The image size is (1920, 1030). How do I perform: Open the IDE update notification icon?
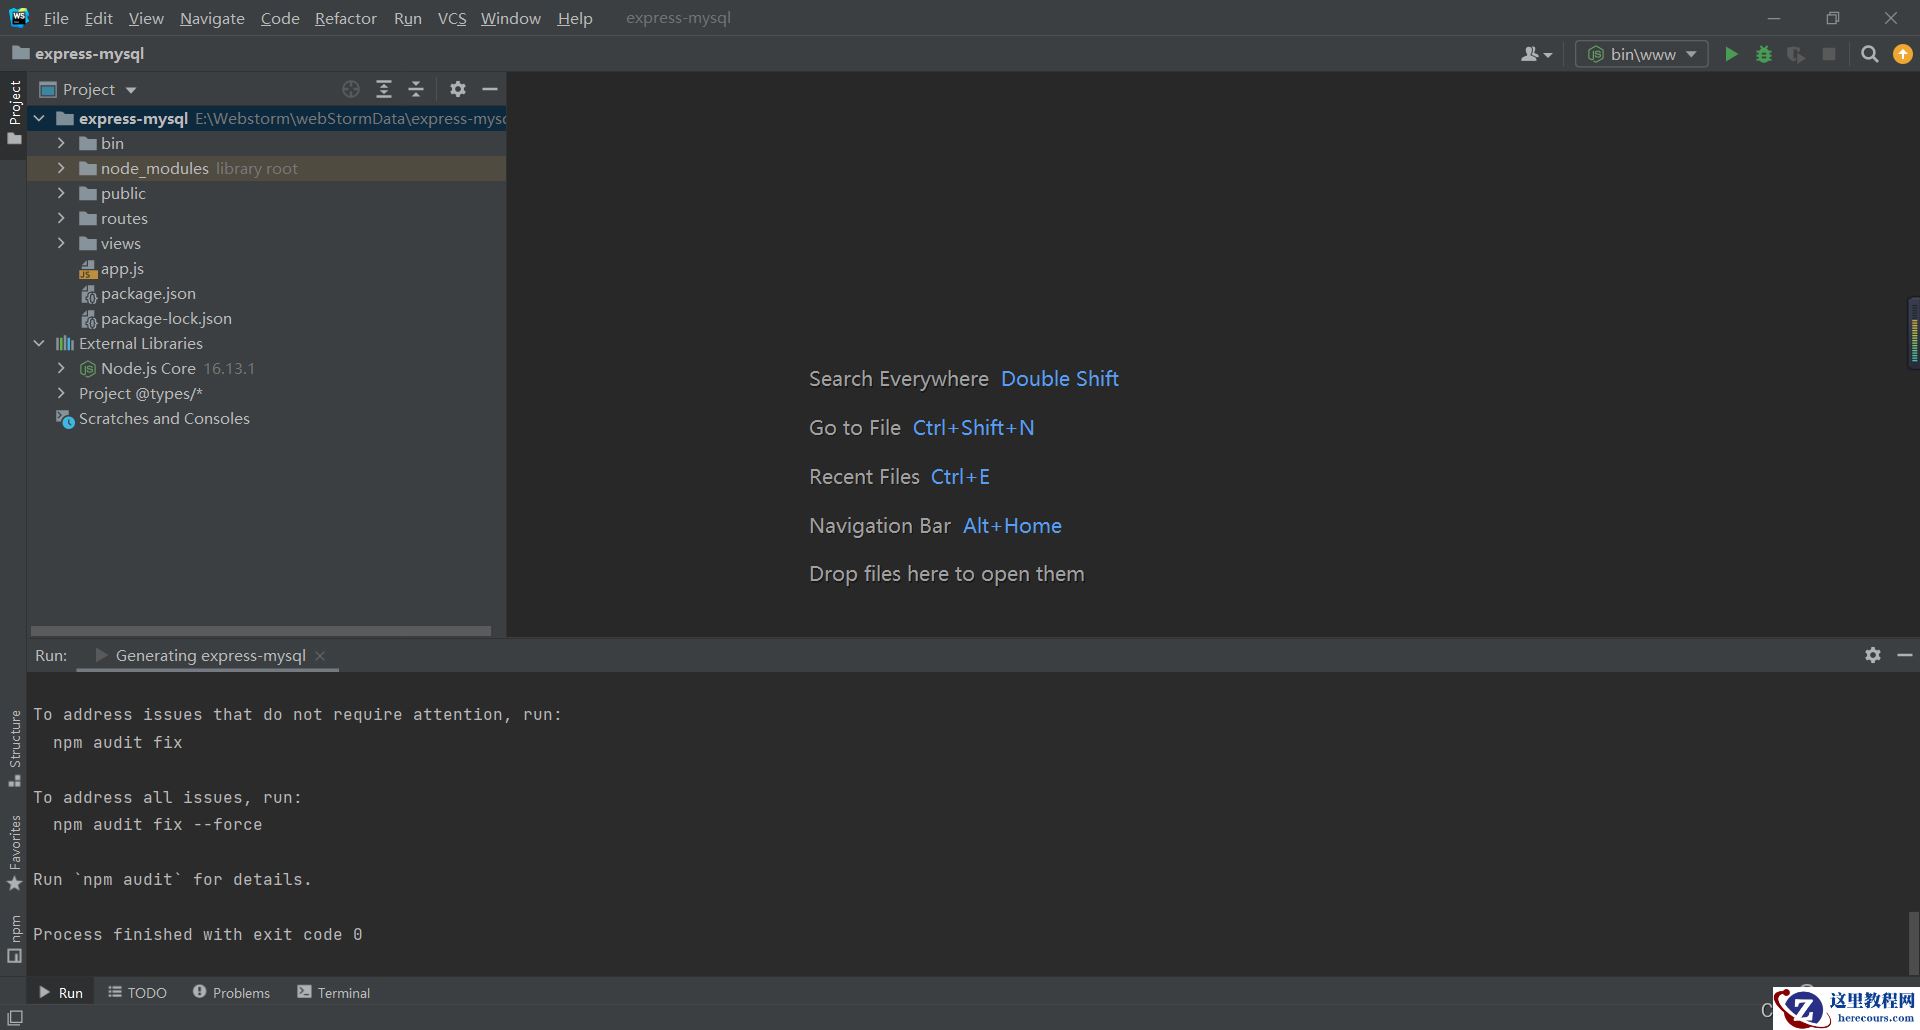(1902, 54)
